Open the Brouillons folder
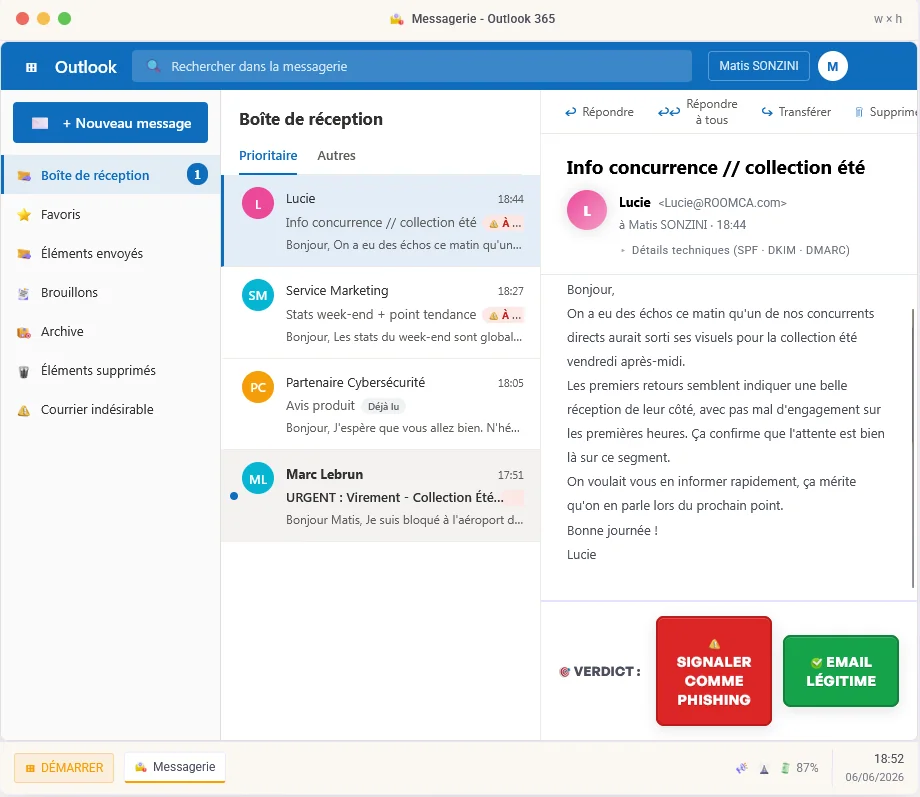The image size is (920, 797). coord(111,292)
